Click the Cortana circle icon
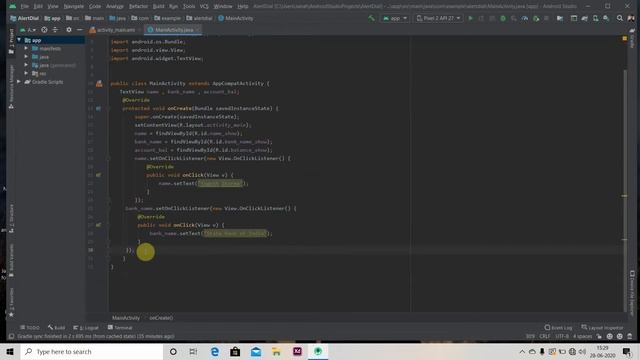Viewport: 640px width, 360px height. (173, 351)
